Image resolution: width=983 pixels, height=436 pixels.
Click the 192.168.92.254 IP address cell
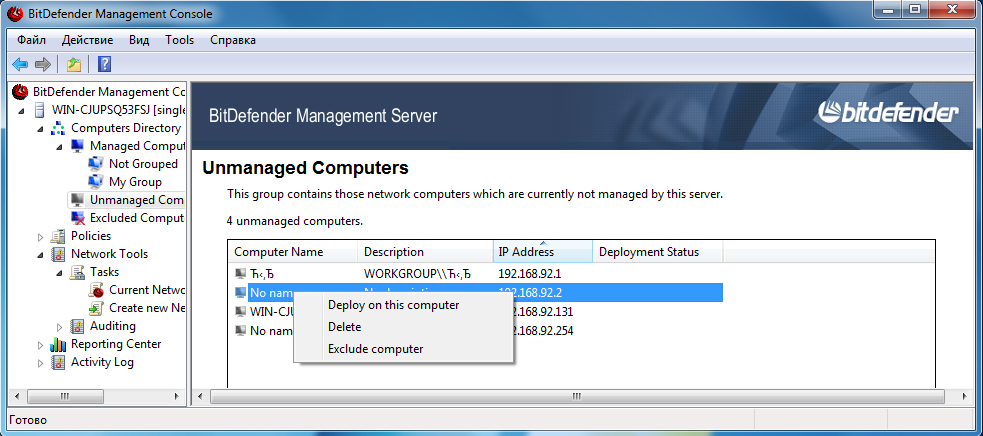pos(536,330)
